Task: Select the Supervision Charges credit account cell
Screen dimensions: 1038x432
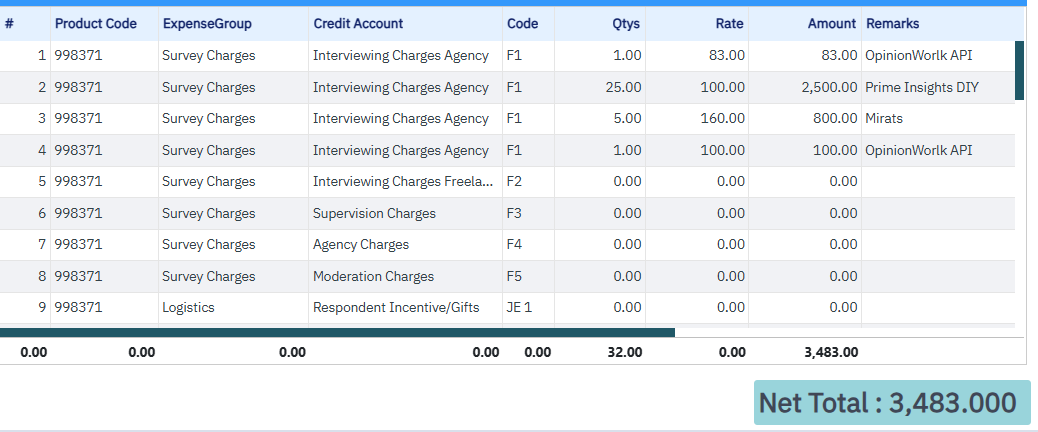Action: pos(405,213)
